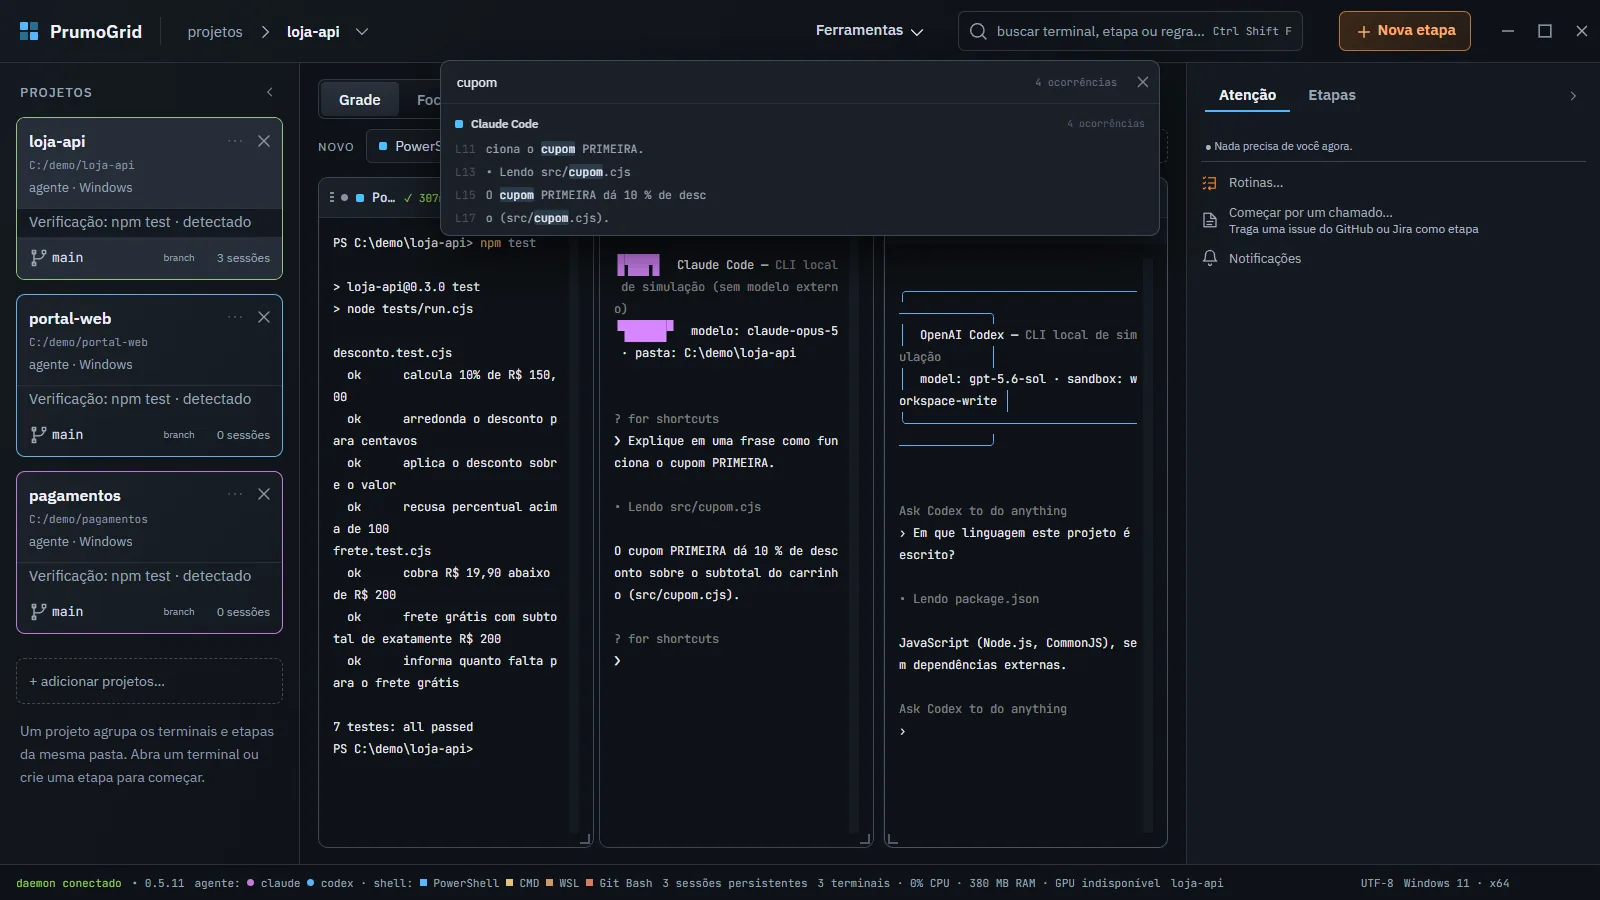Viewport: 1600px width, 900px height.
Task: Click branch icon on loja-api card
Action: click(38, 257)
